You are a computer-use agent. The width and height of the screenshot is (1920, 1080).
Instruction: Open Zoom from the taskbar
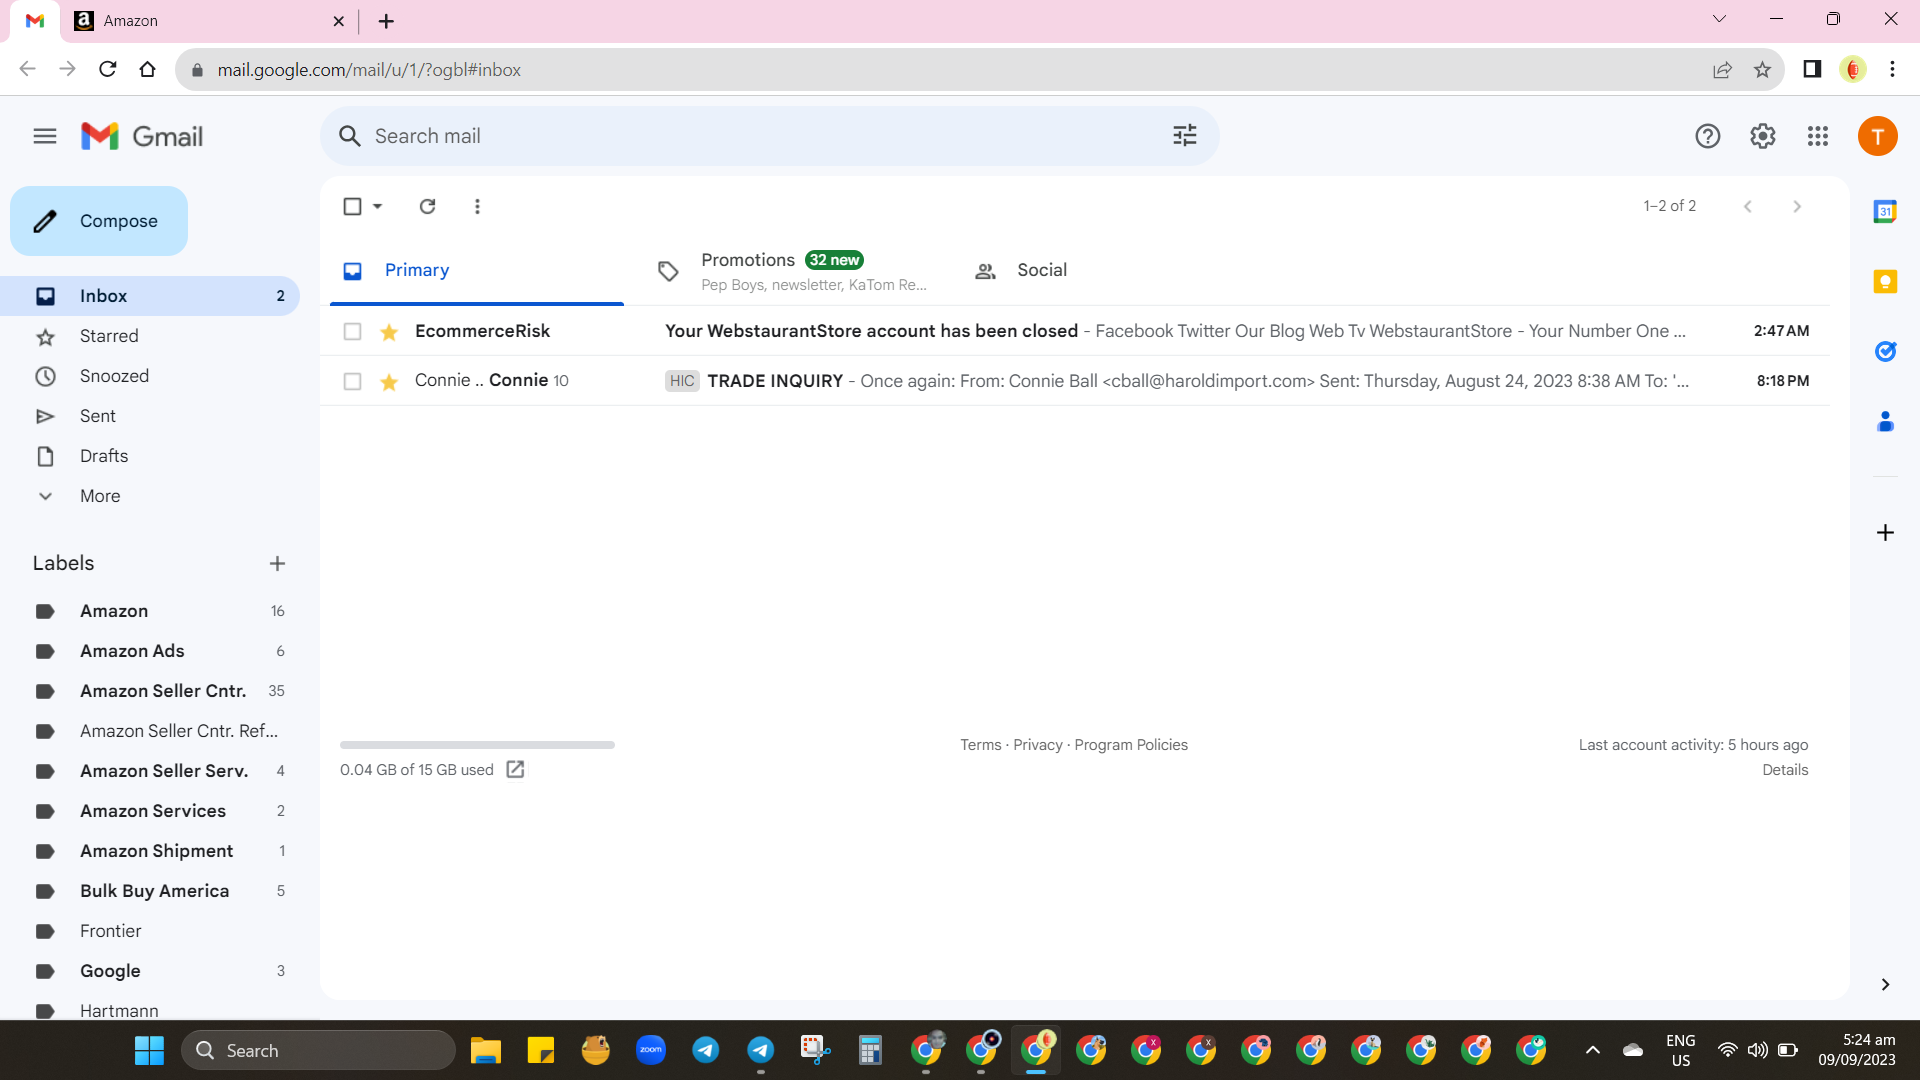[x=651, y=1050]
